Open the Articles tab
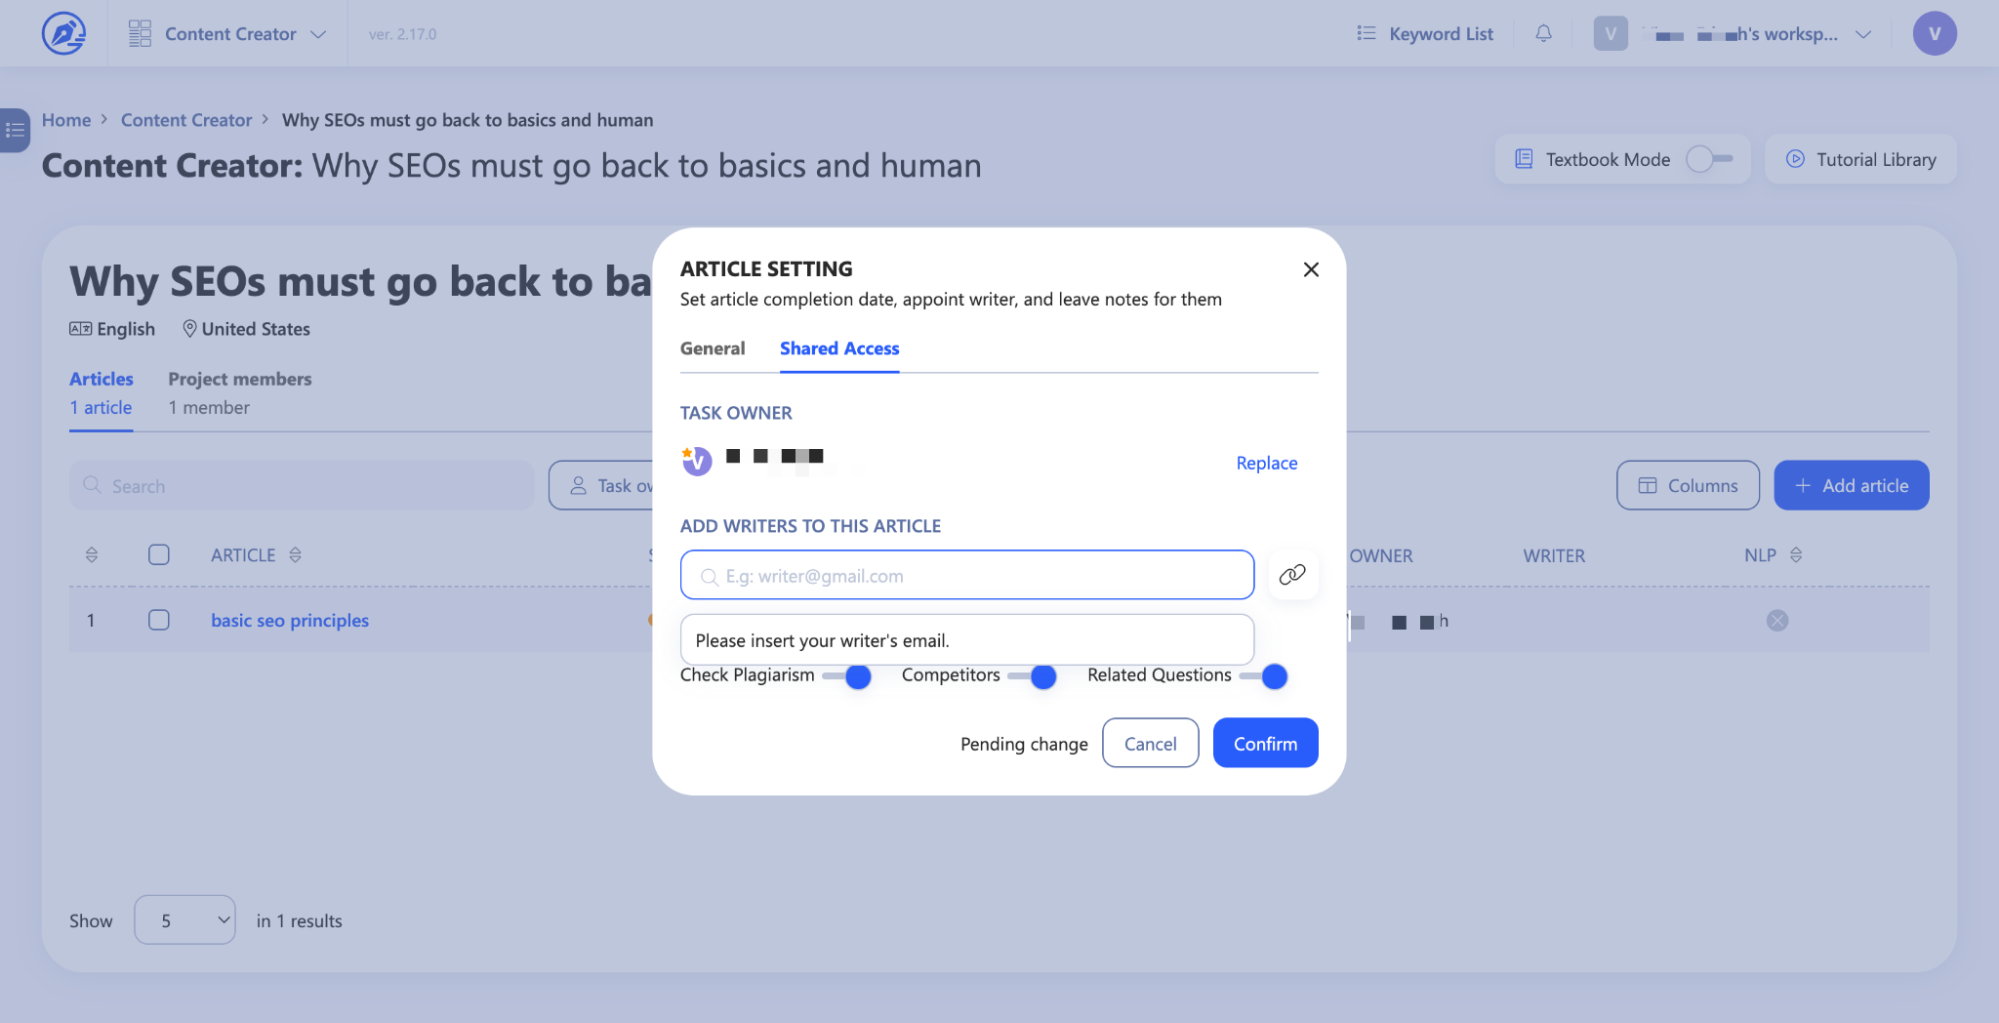 (x=101, y=393)
